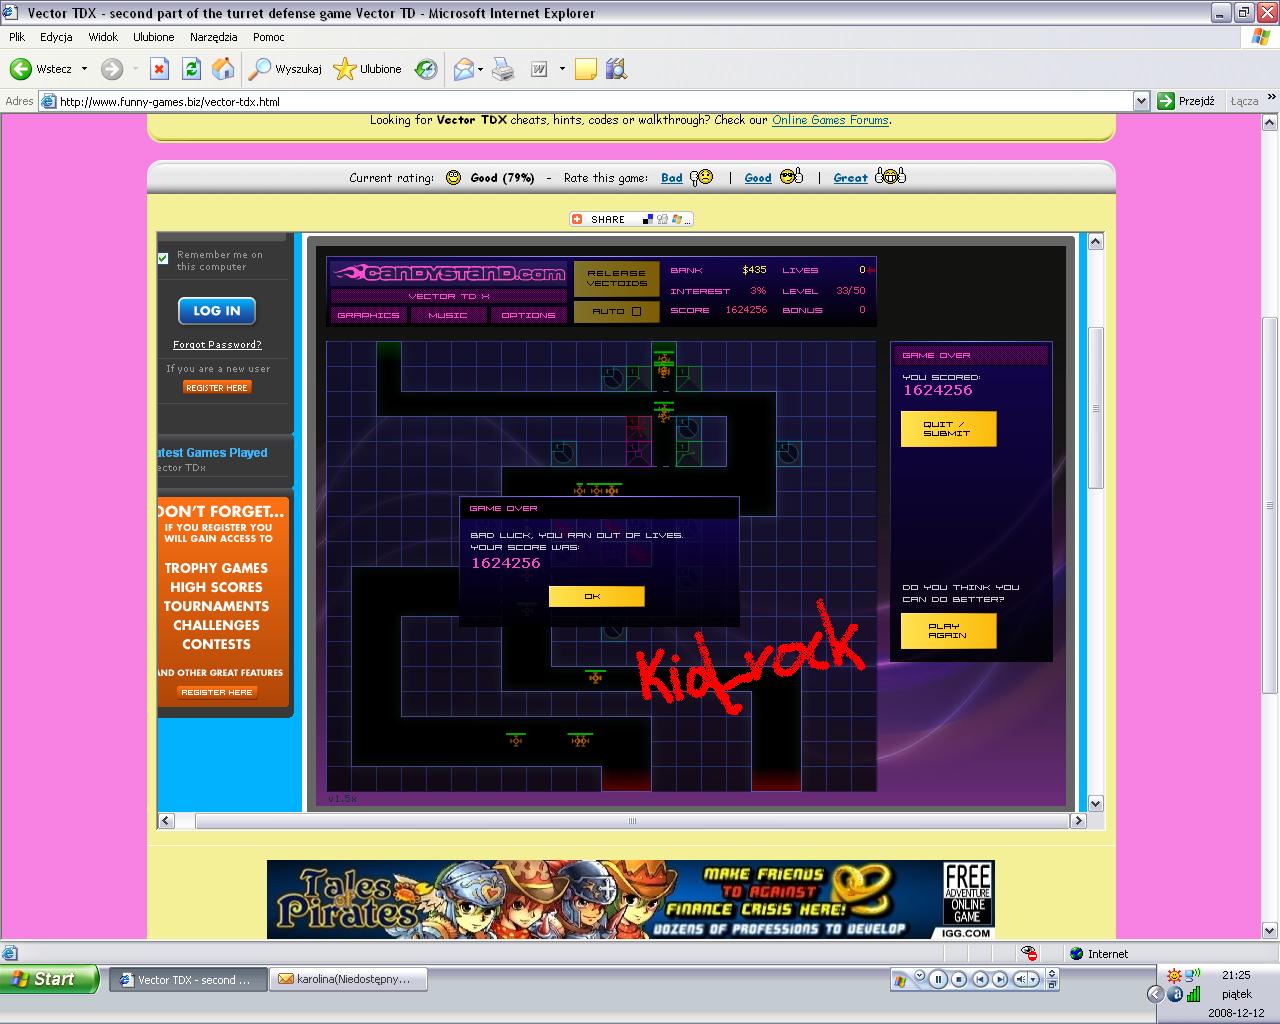The image size is (1280, 1024).
Task: Click the Stop loading icon
Action: (x=159, y=69)
